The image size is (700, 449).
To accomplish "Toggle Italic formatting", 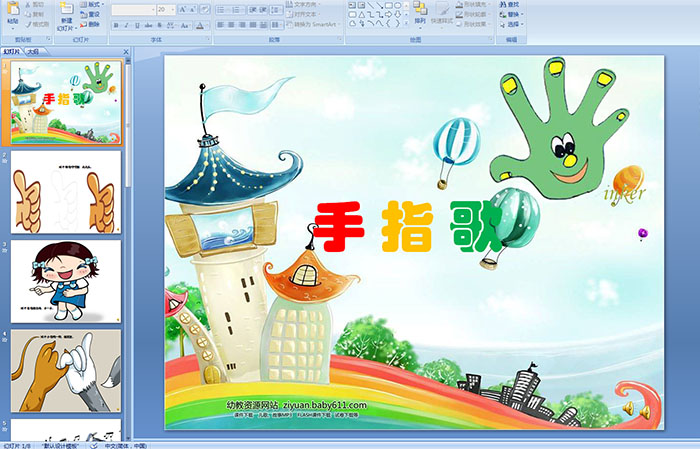I will [126, 25].
